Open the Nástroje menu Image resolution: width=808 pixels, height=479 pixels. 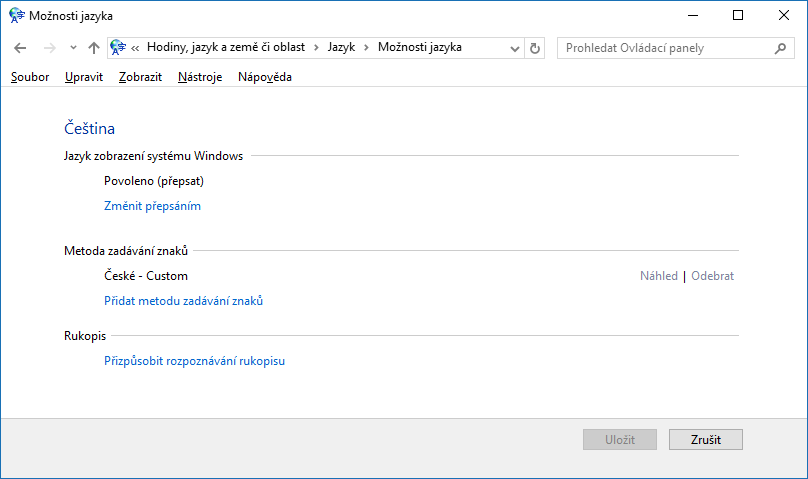click(200, 77)
